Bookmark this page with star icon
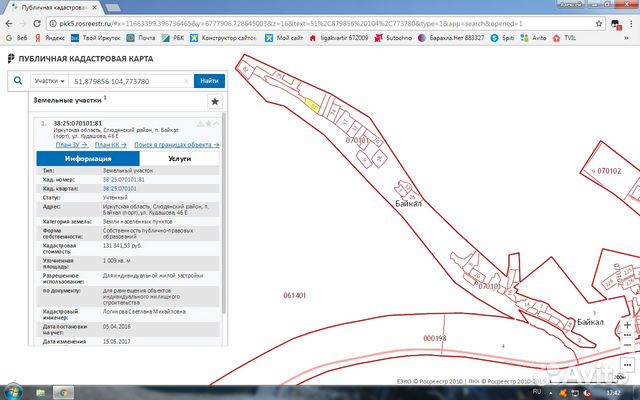The height and width of the screenshot is (400, 640). (598, 24)
